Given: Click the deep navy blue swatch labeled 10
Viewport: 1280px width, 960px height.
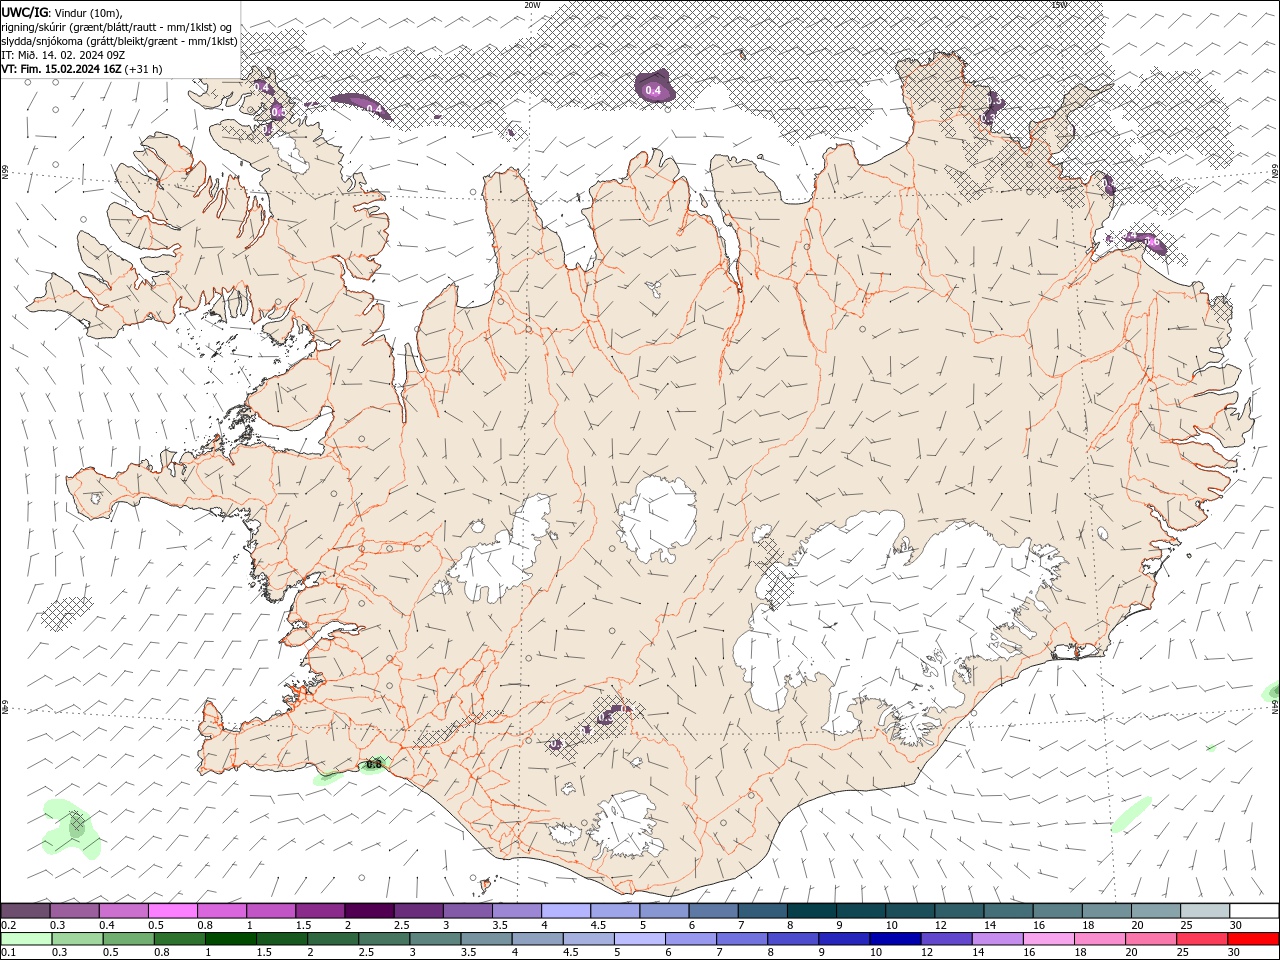Looking at the screenshot, I should [895, 939].
